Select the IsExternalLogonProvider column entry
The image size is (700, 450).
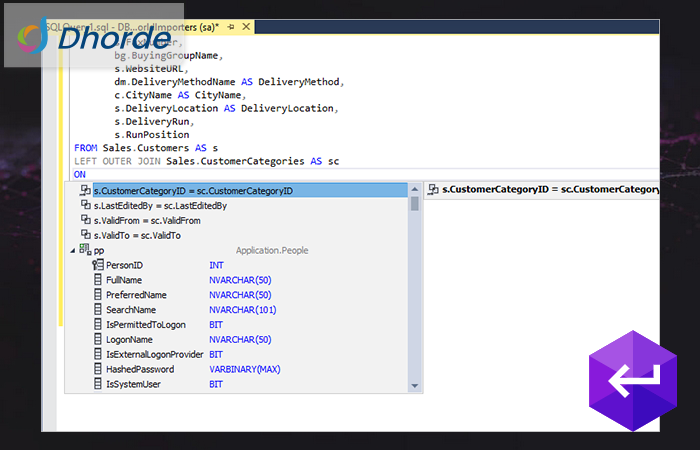(x=154, y=354)
